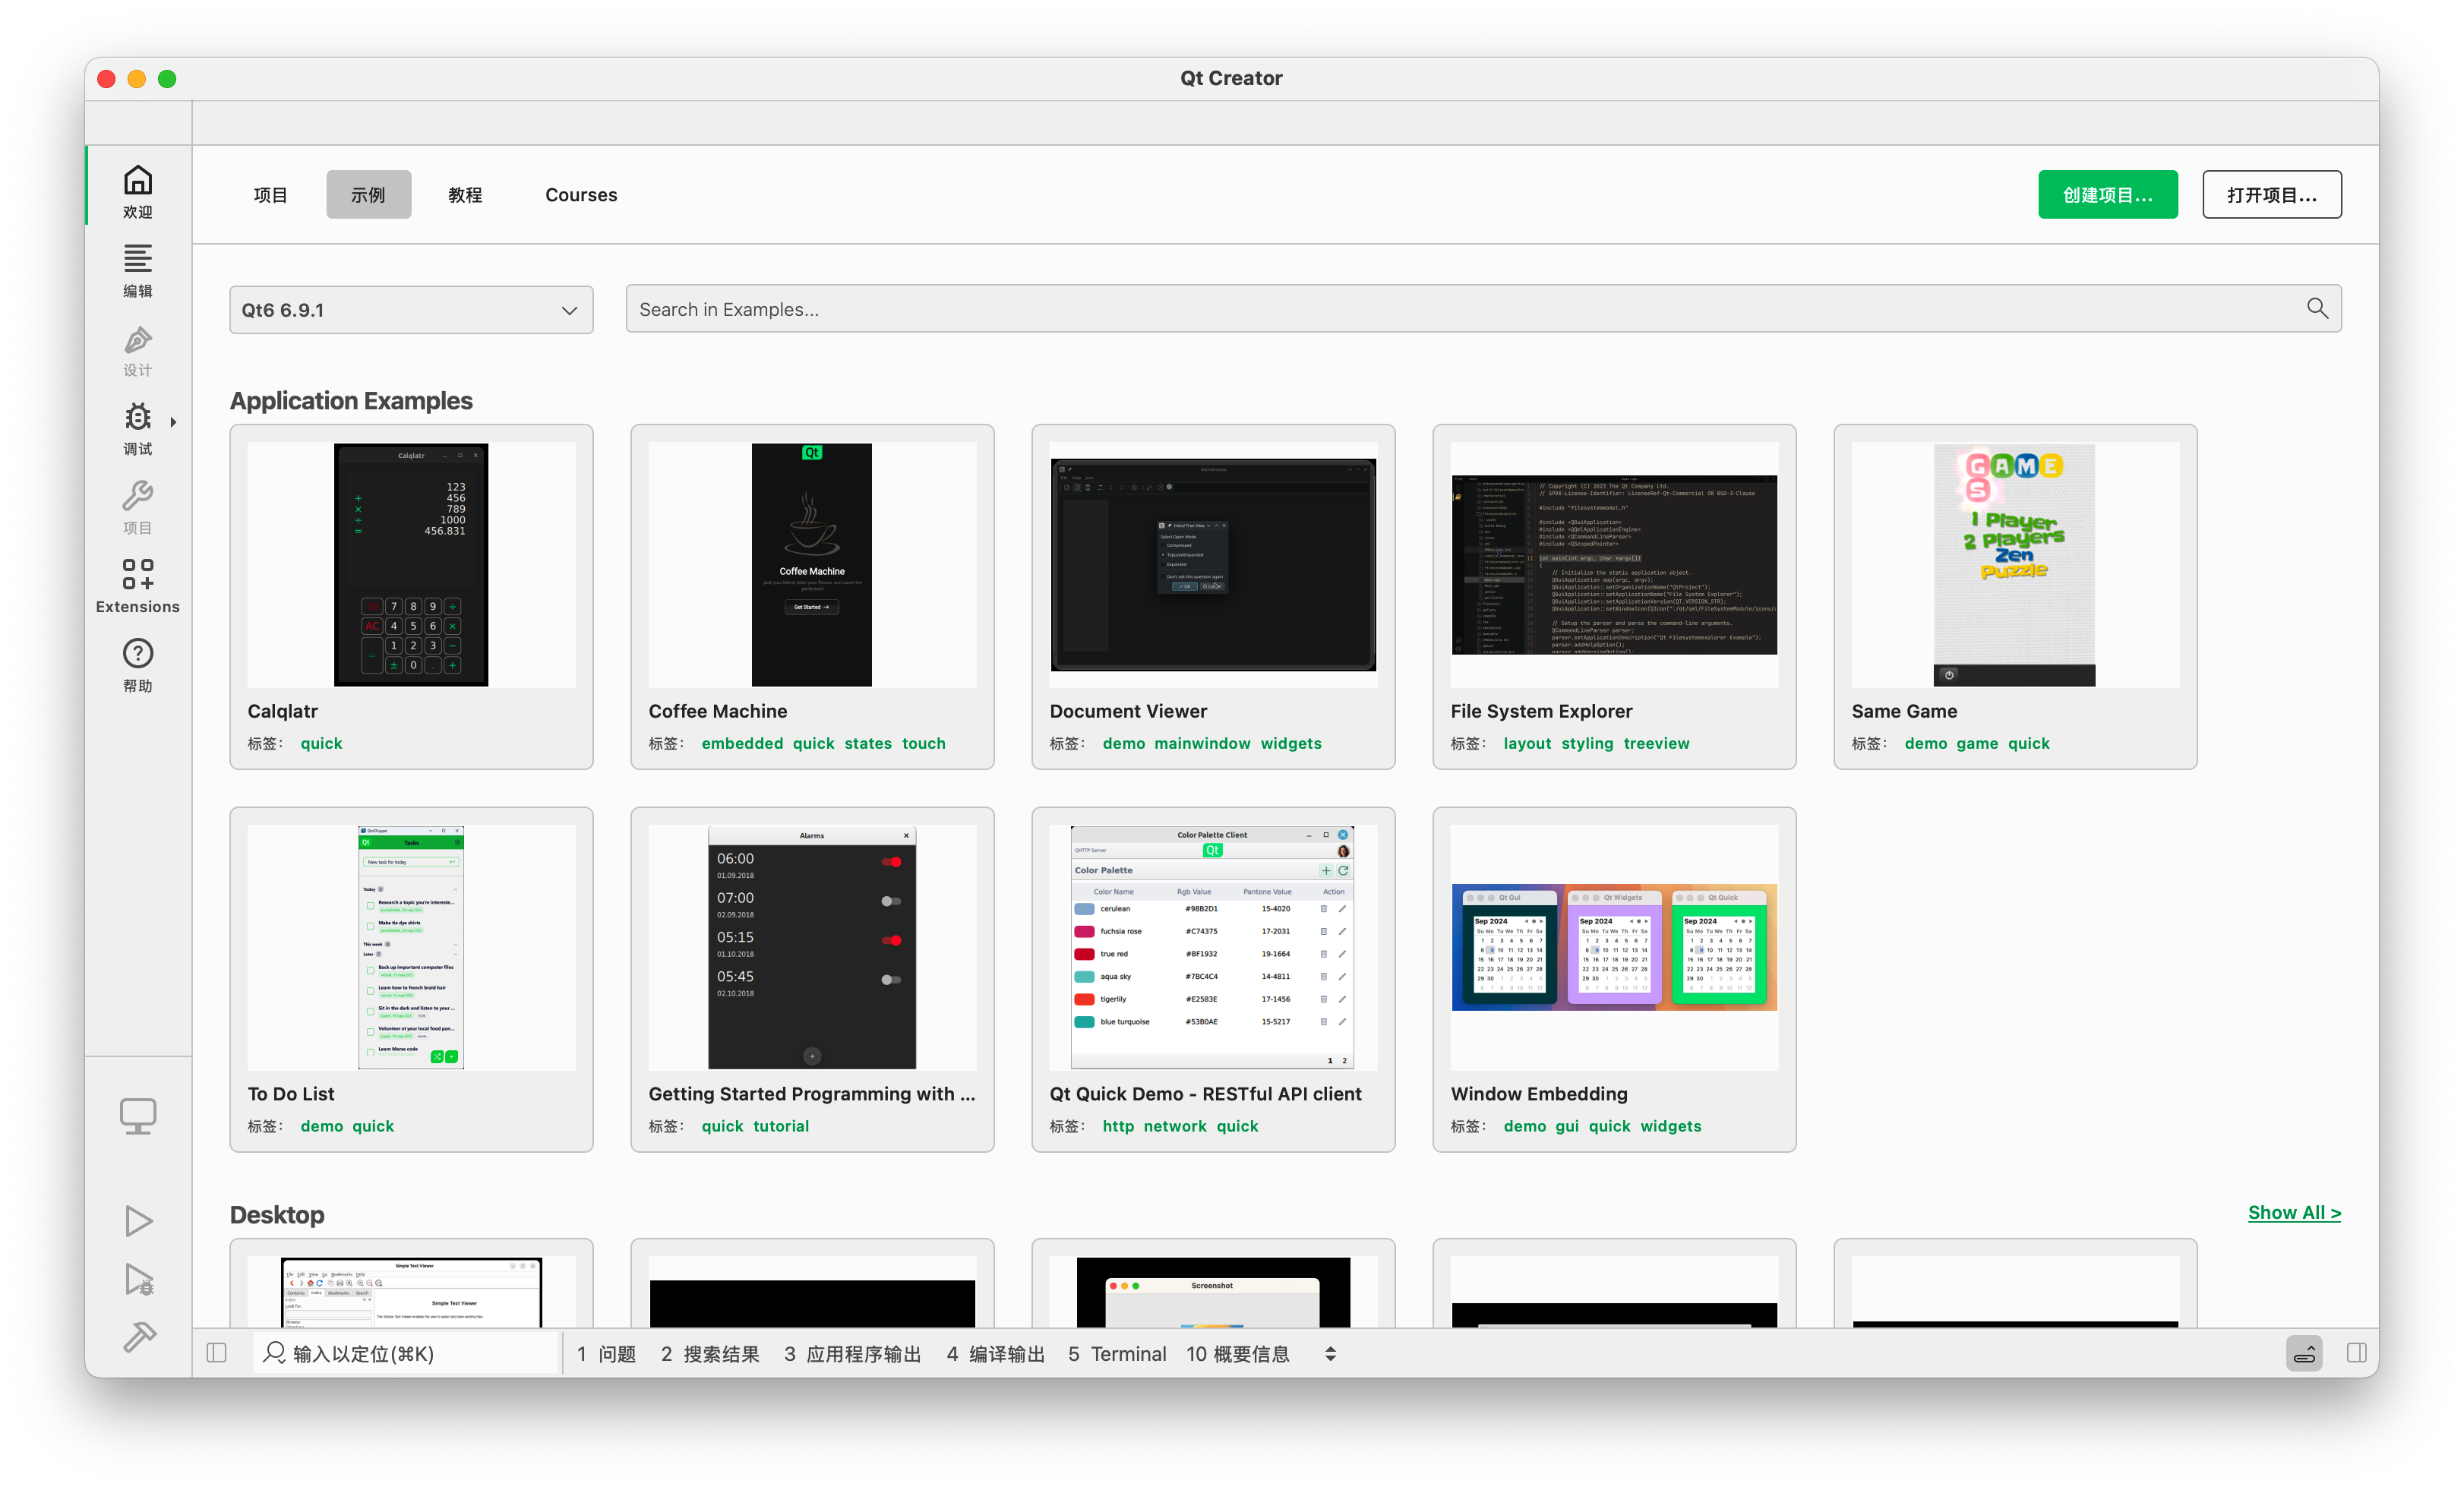Click the network tag on RESTful API client
2464x1490 pixels.
(1175, 1126)
